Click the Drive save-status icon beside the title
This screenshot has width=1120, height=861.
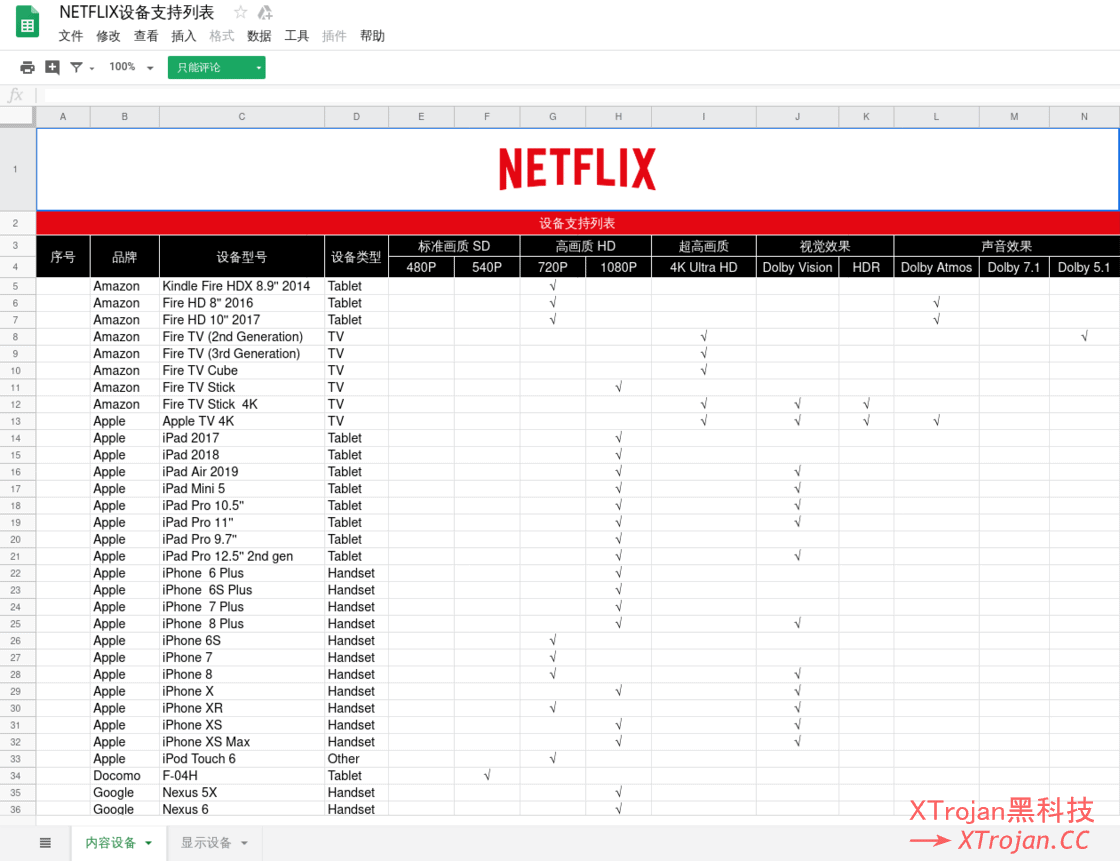point(265,12)
